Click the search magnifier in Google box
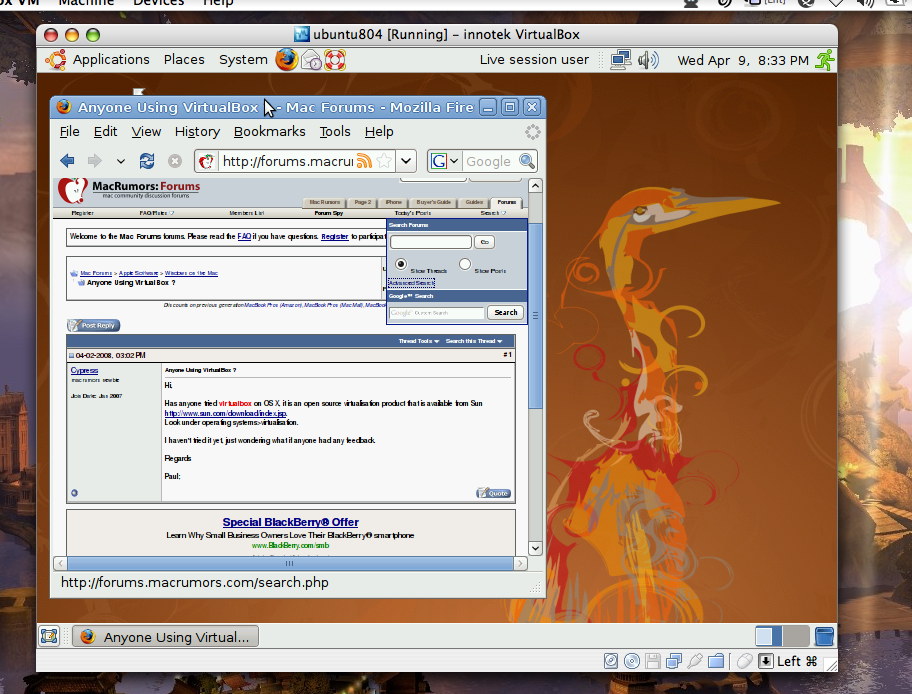Screen dimensions: 912x694 pos(527,161)
